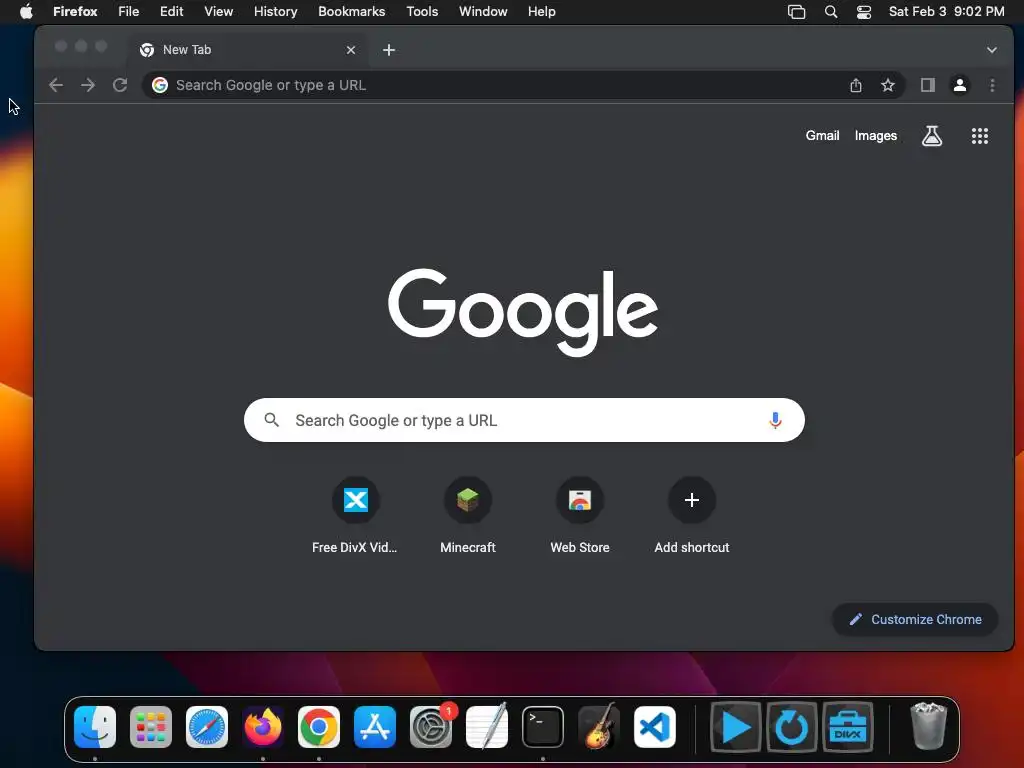Reload the current page
Screen dimensions: 1024x768
point(120,85)
